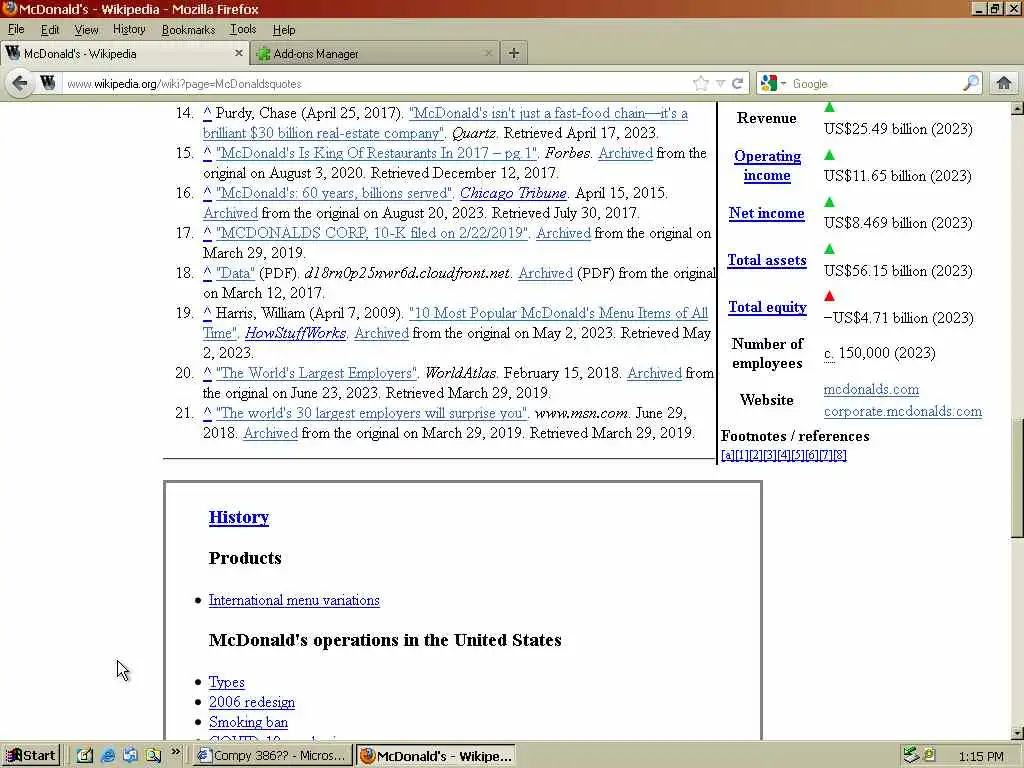This screenshot has width=1024, height=768.
Task: Expand quick launch overflow chevron
Action: click(x=176, y=752)
